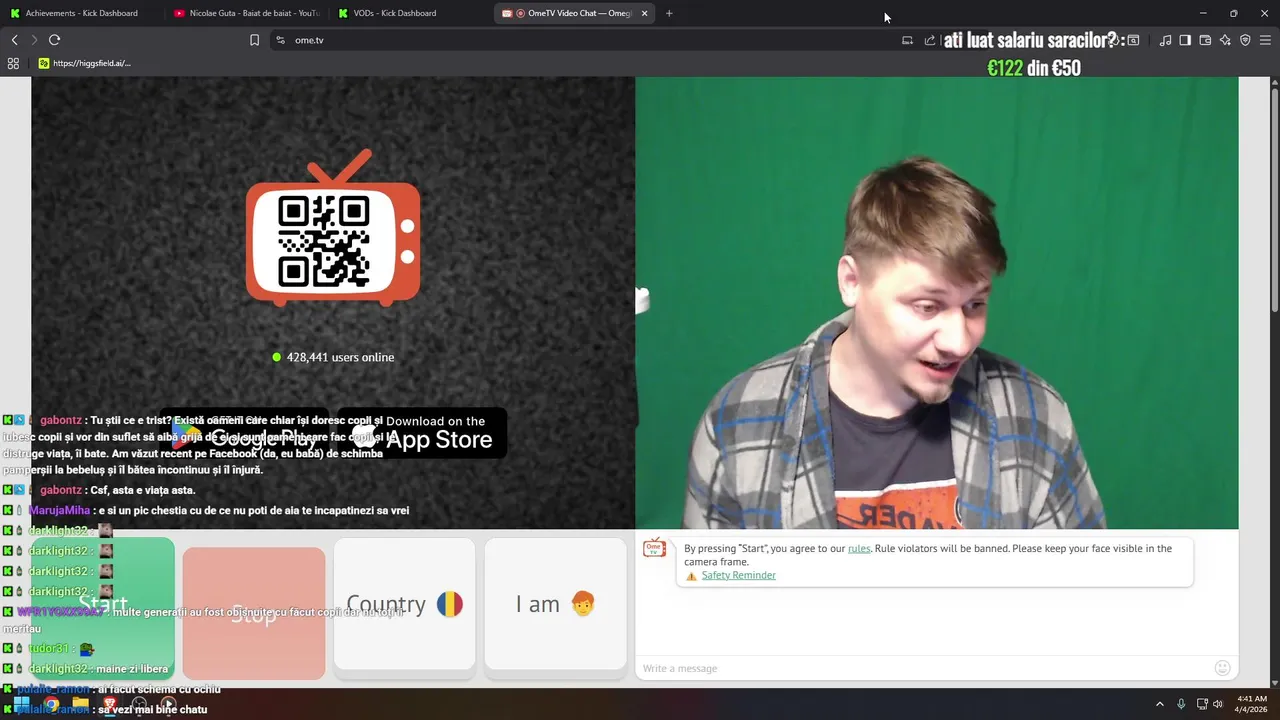Open the Leo AI sparkle icon

[1225, 40]
